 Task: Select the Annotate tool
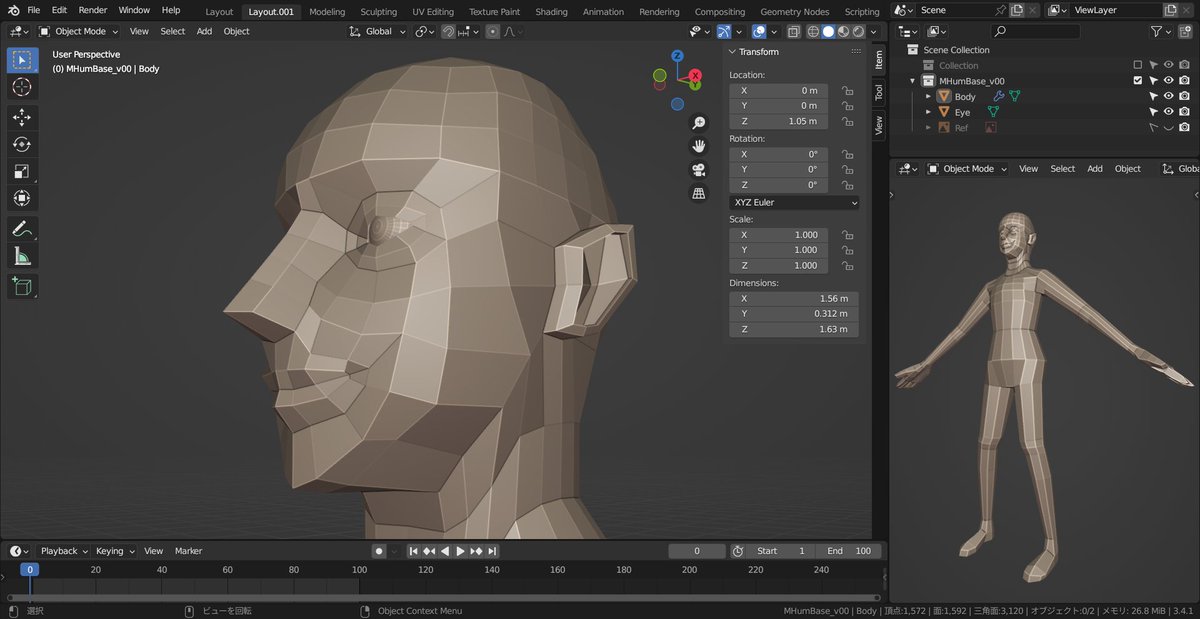tap(22, 229)
